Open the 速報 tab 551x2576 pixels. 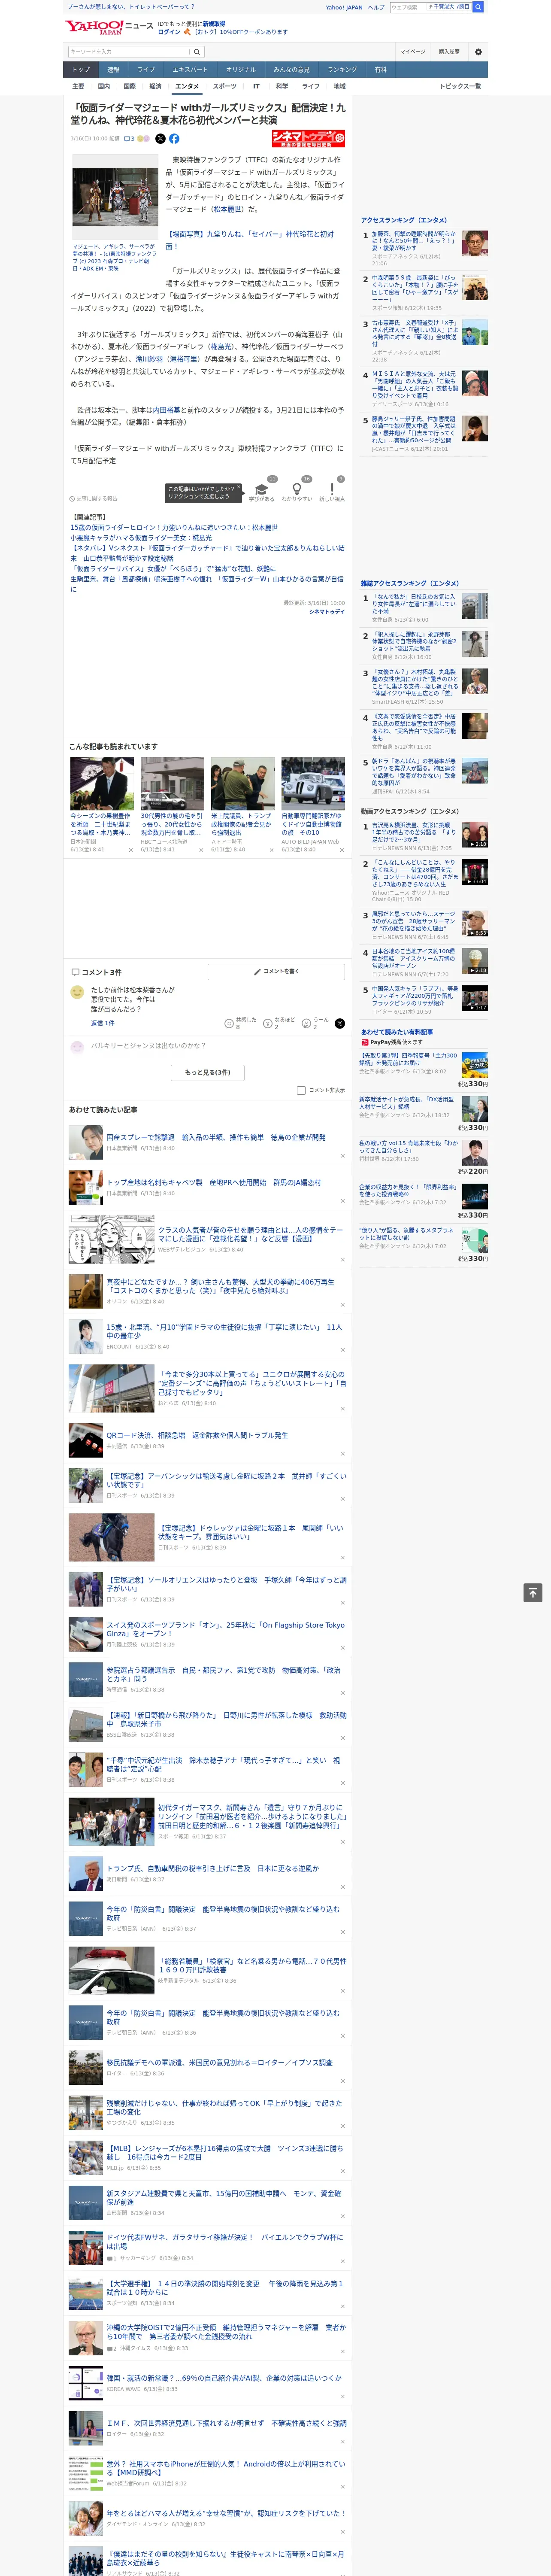[x=113, y=70]
